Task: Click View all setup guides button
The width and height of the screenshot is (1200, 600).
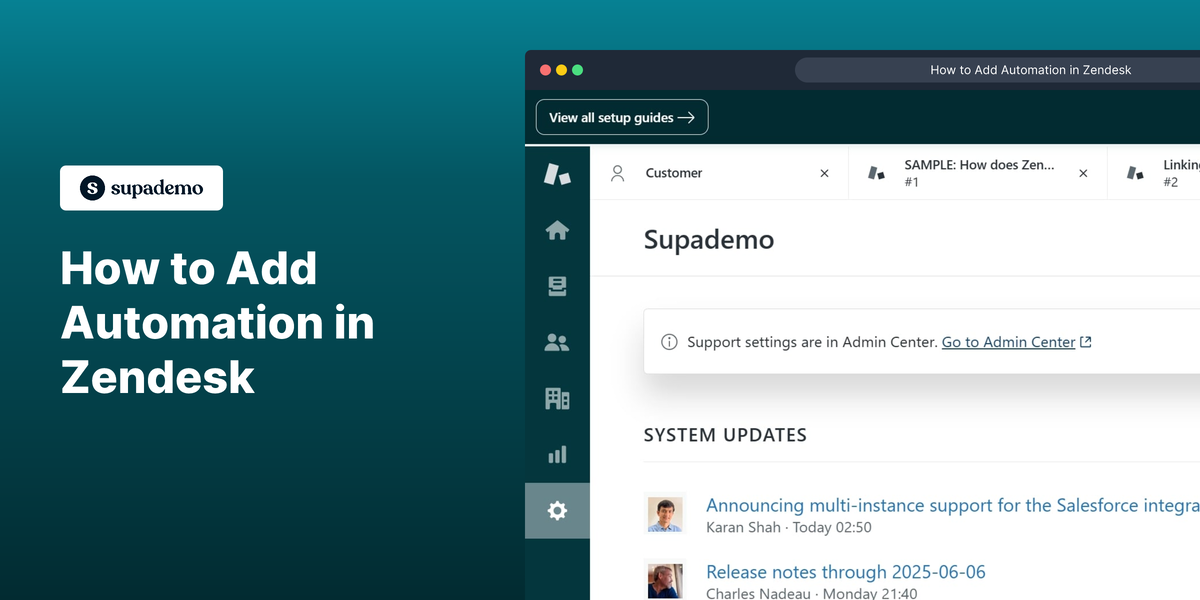Action: [622, 117]
